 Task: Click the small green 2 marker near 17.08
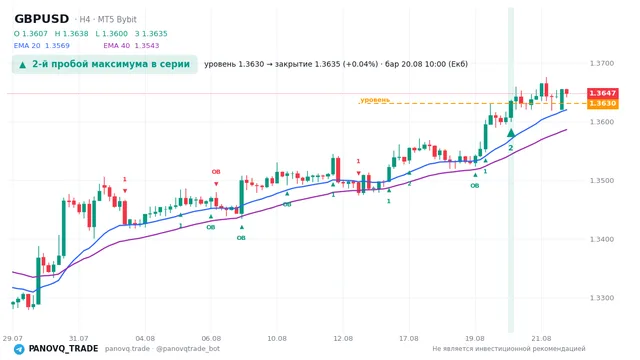(x=409, y=184)
